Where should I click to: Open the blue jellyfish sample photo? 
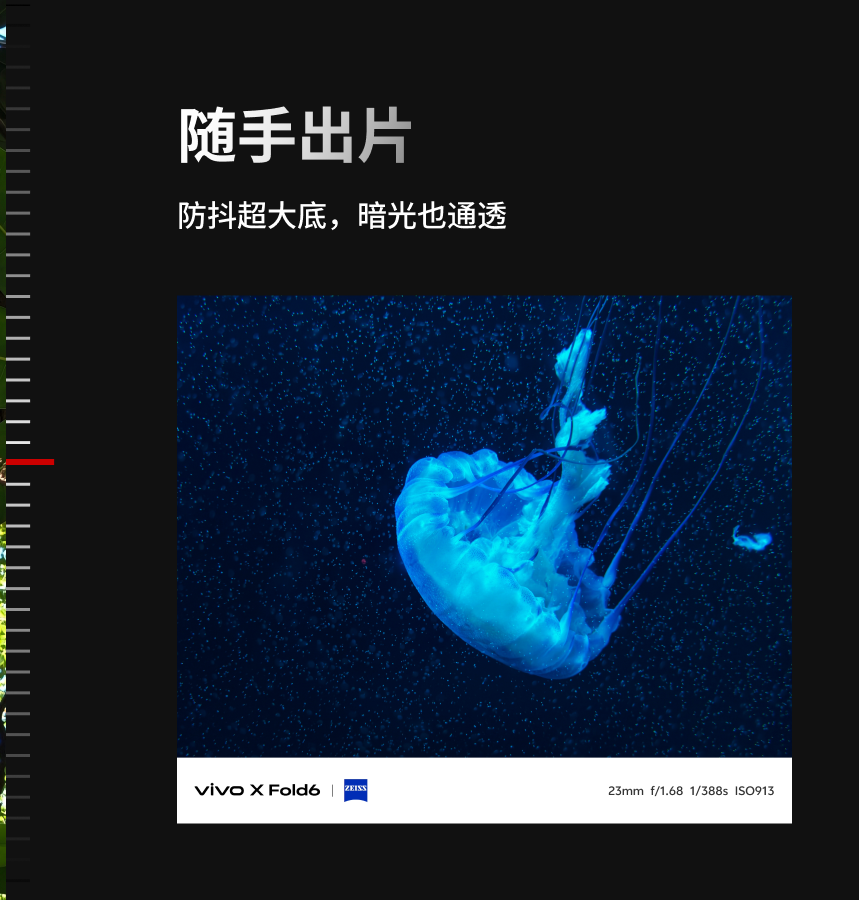pyautogui.click(x=484, y=526)
